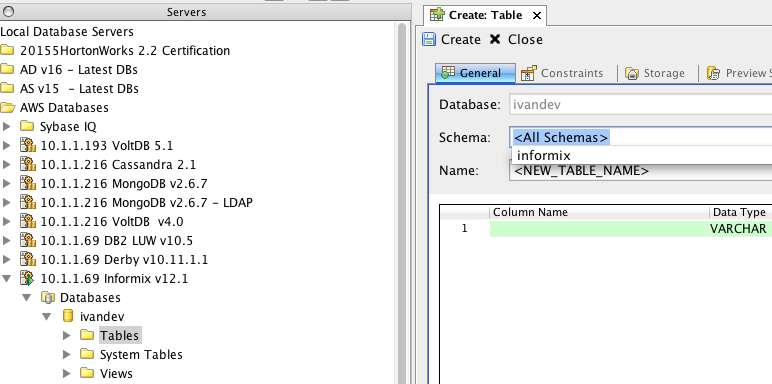Image resolution: width=772 pixels, height=384 pixels.
Task: Click the VoltDB v4.0 server icon
Action: tap(28, 222)
